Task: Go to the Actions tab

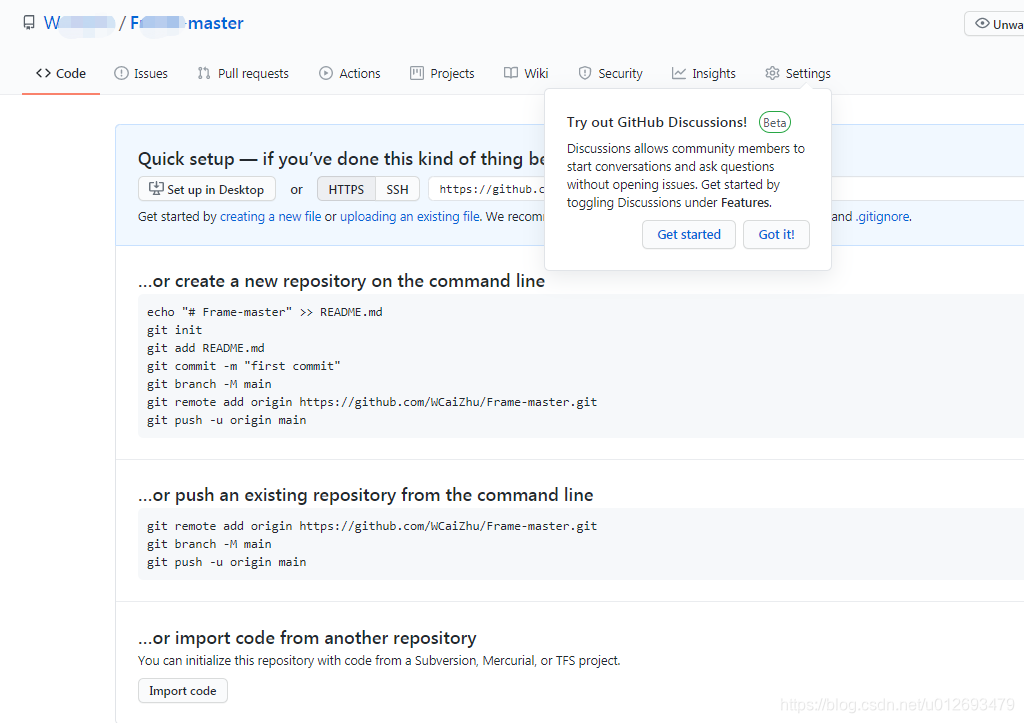Action: [x=350, y=73]
